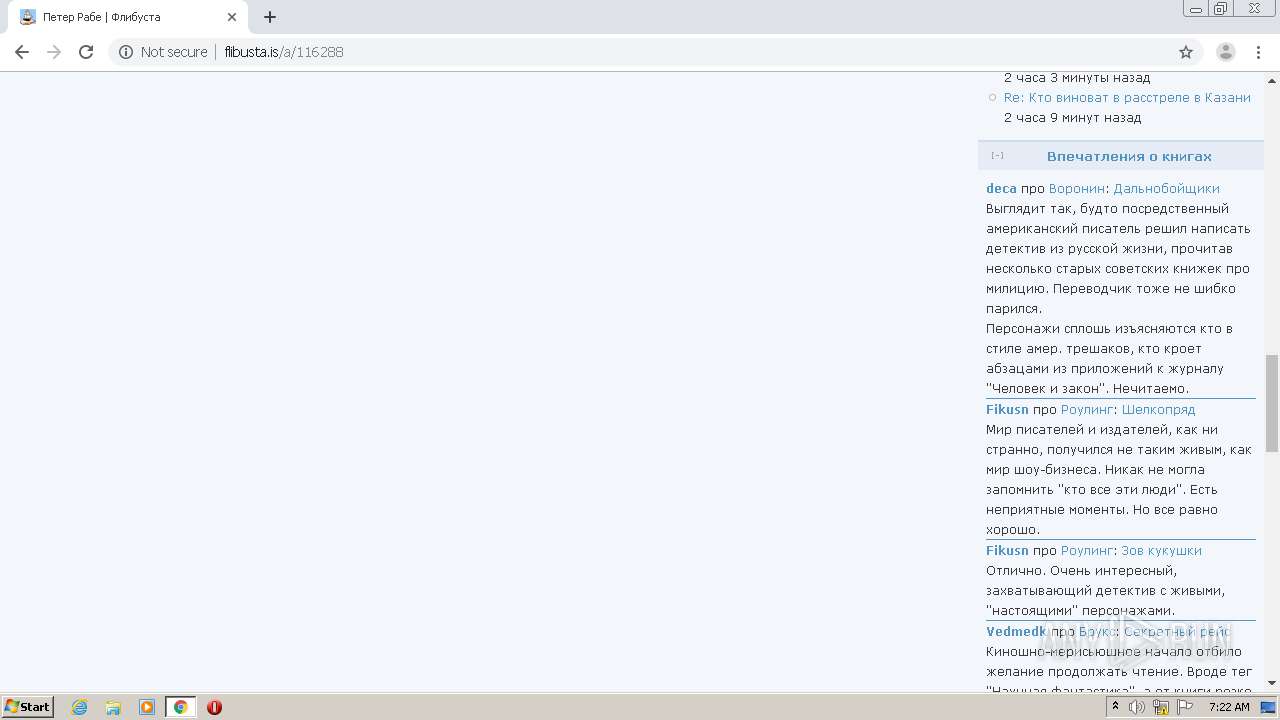1280x720 pixels.
Task: Open user deca profile link
Action: [x=1001, y=188]
